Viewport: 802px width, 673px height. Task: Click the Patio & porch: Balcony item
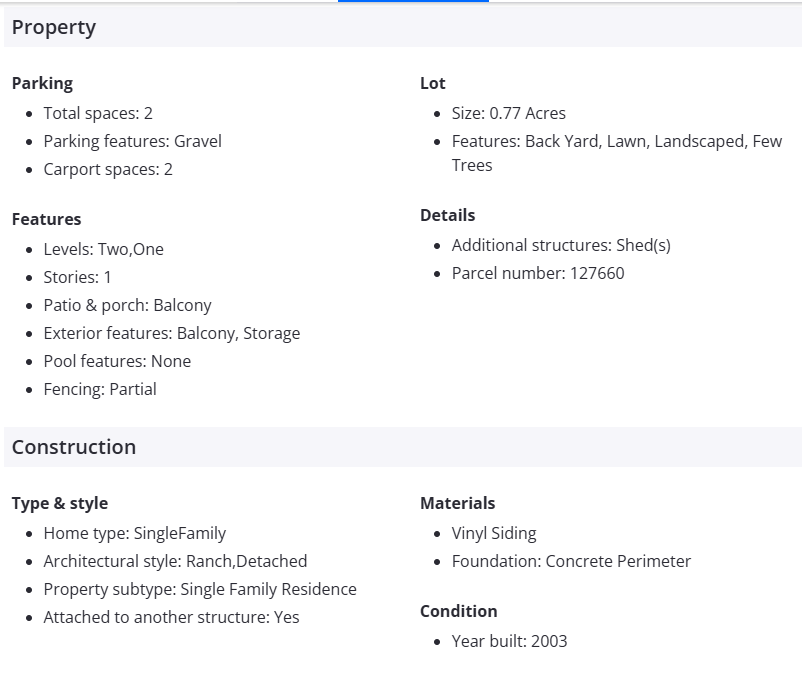[x=127, y=305]
